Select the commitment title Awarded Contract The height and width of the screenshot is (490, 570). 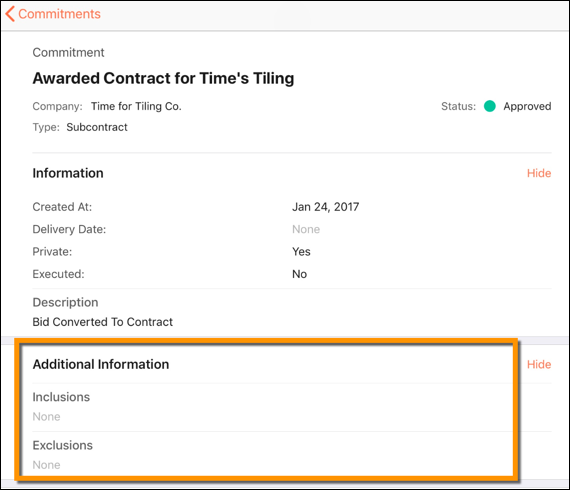tap(163, 78)
